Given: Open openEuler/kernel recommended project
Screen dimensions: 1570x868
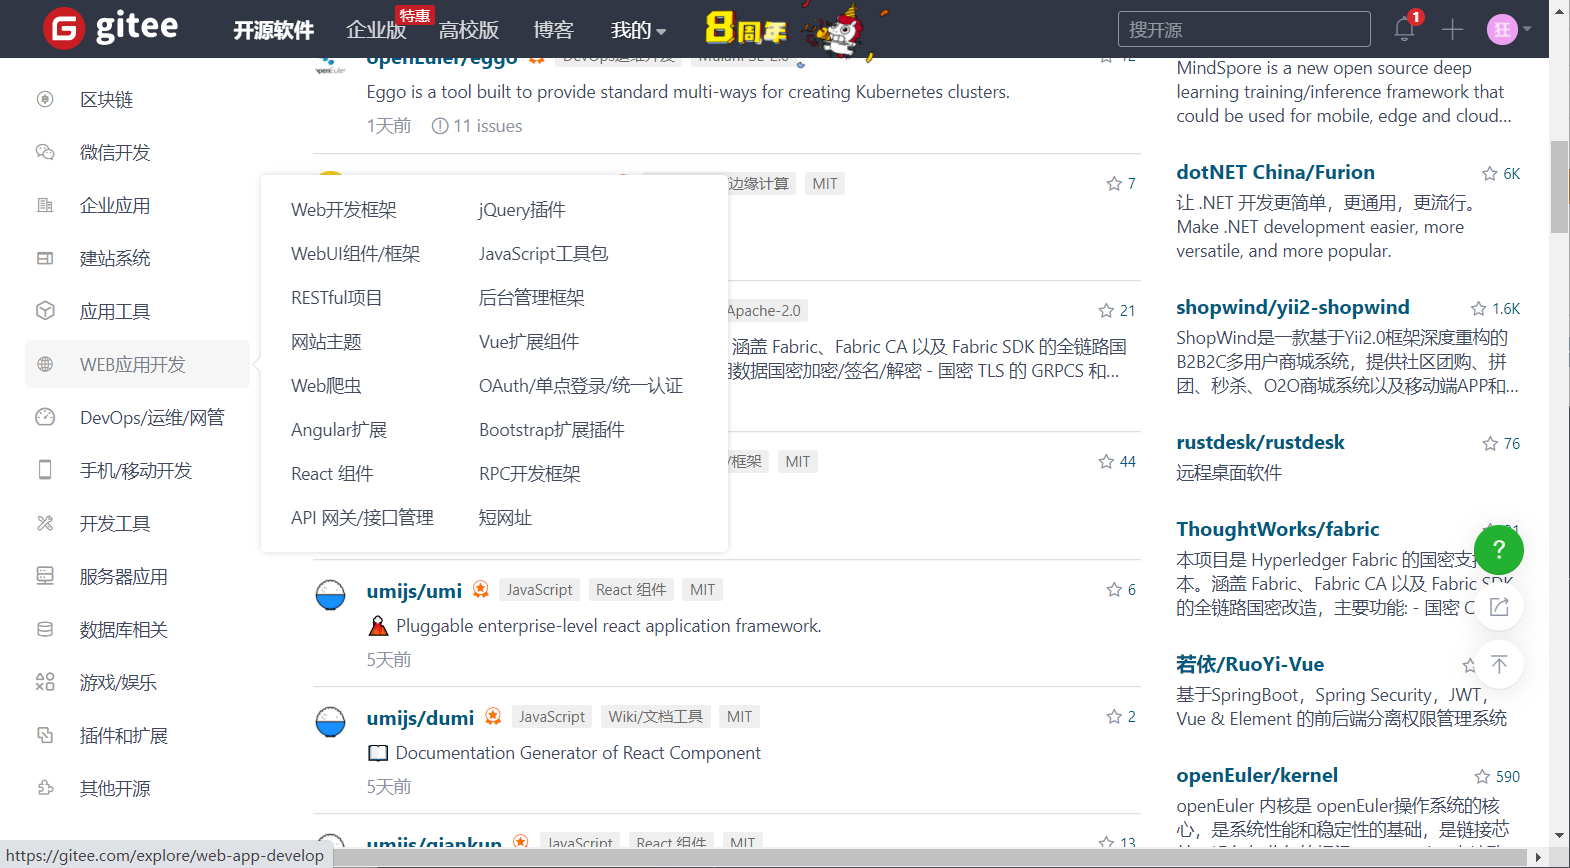Looking at the screenshot, I should tap(1257, 775).
